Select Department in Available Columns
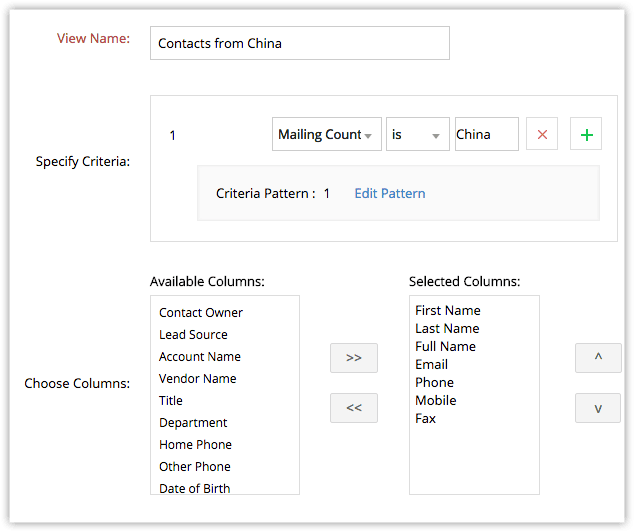The height and width of the screenshot is (532, 634). (x=193, y=423)
